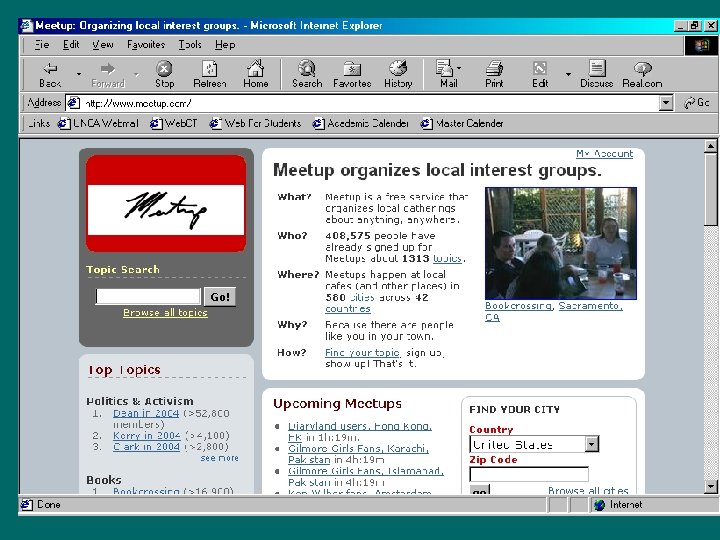Open the History toolbar button

point(398,74)
